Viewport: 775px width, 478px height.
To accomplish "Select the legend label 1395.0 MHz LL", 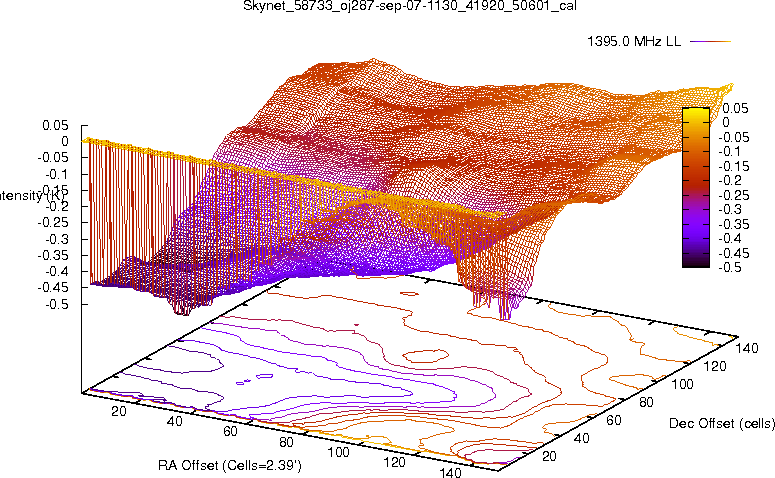I will [x=634, y=42].
